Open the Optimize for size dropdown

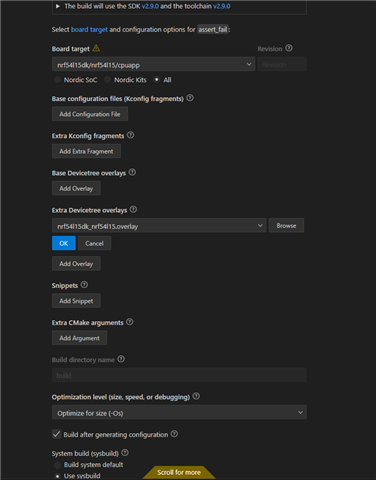click(x=179, y=413)
